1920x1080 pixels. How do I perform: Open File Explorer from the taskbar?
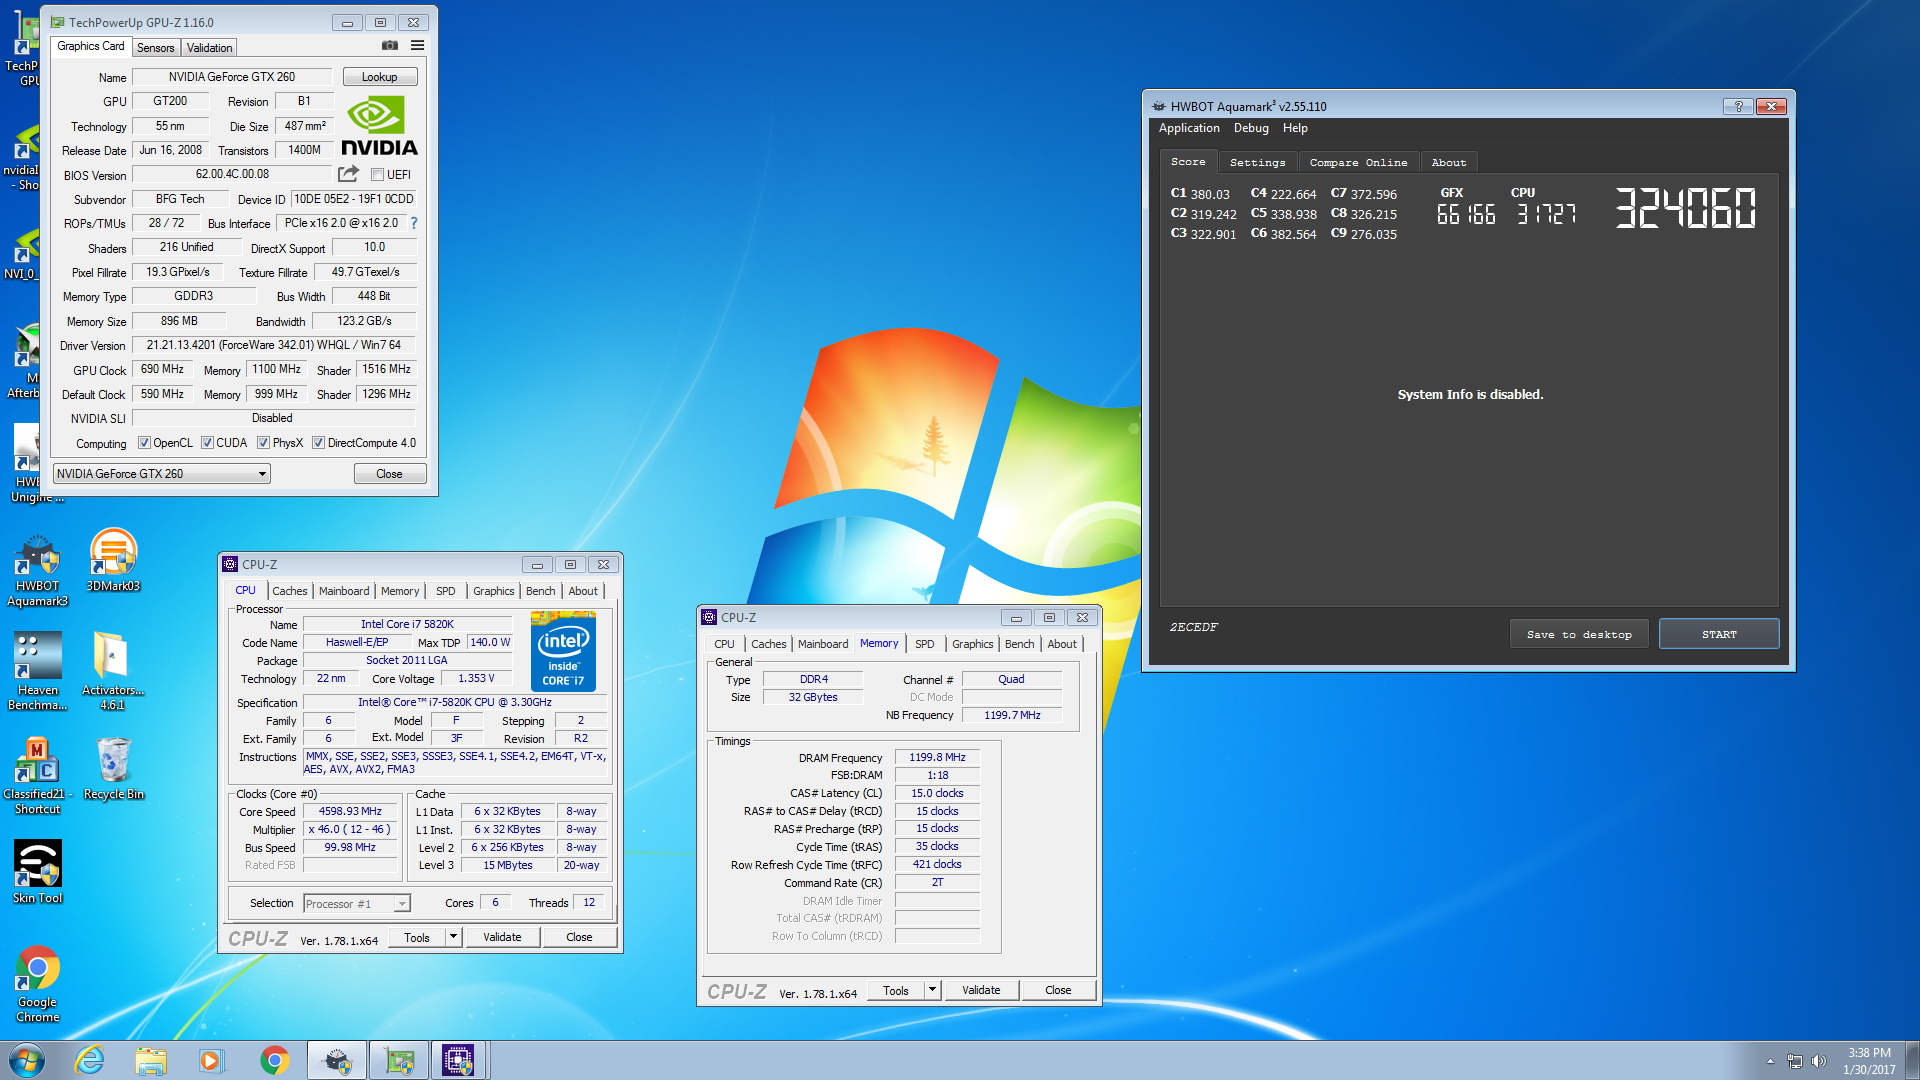[151, 1060]
